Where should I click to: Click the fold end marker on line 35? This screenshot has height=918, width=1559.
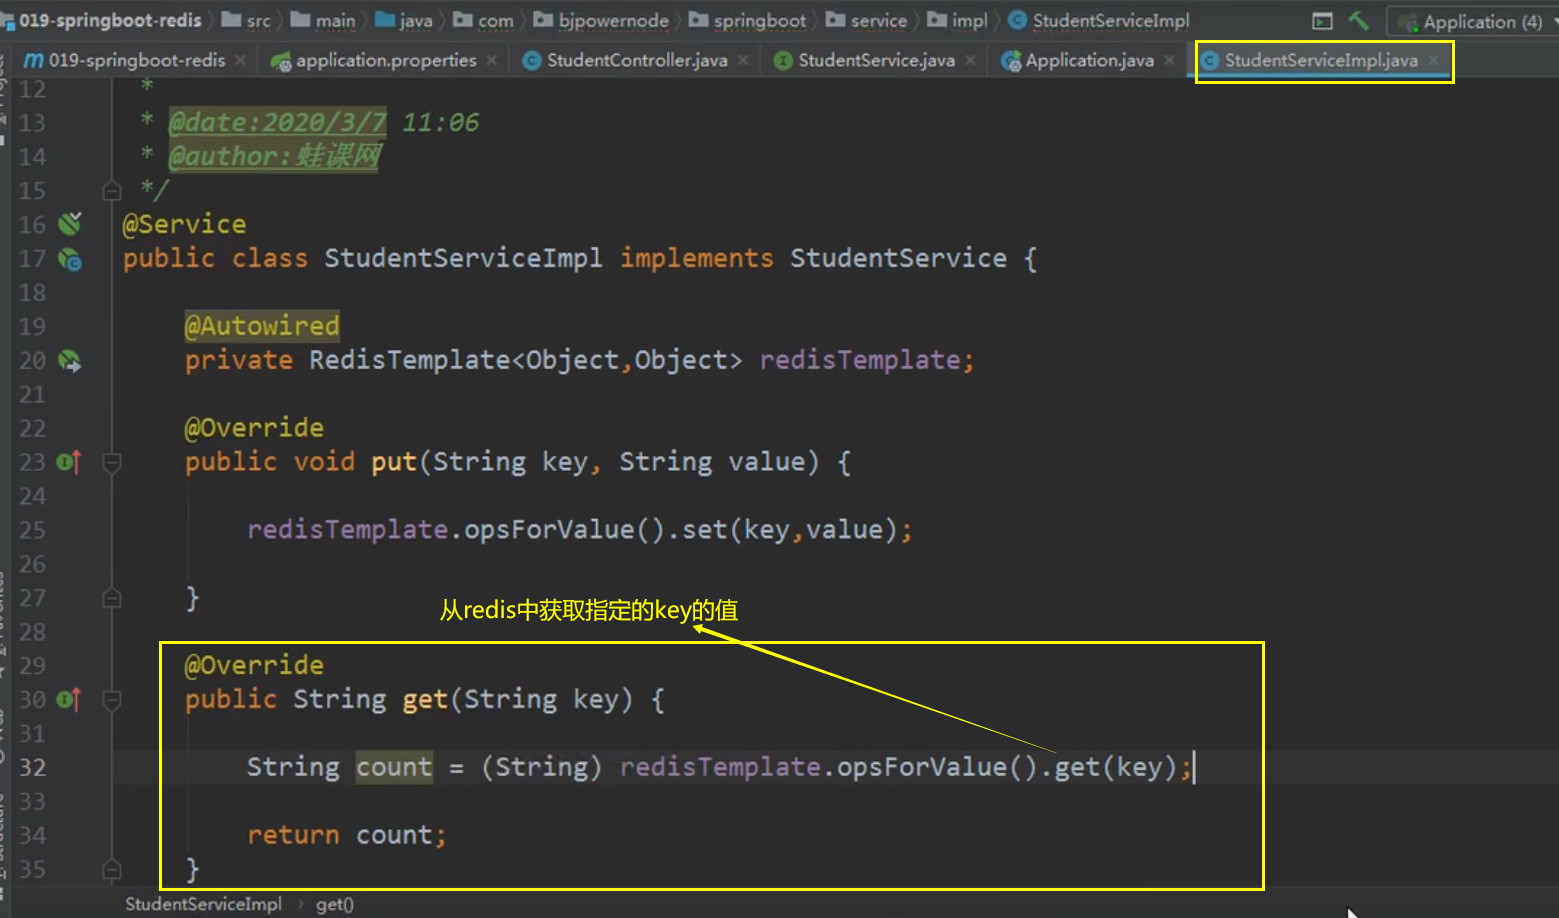pos(112,869)
